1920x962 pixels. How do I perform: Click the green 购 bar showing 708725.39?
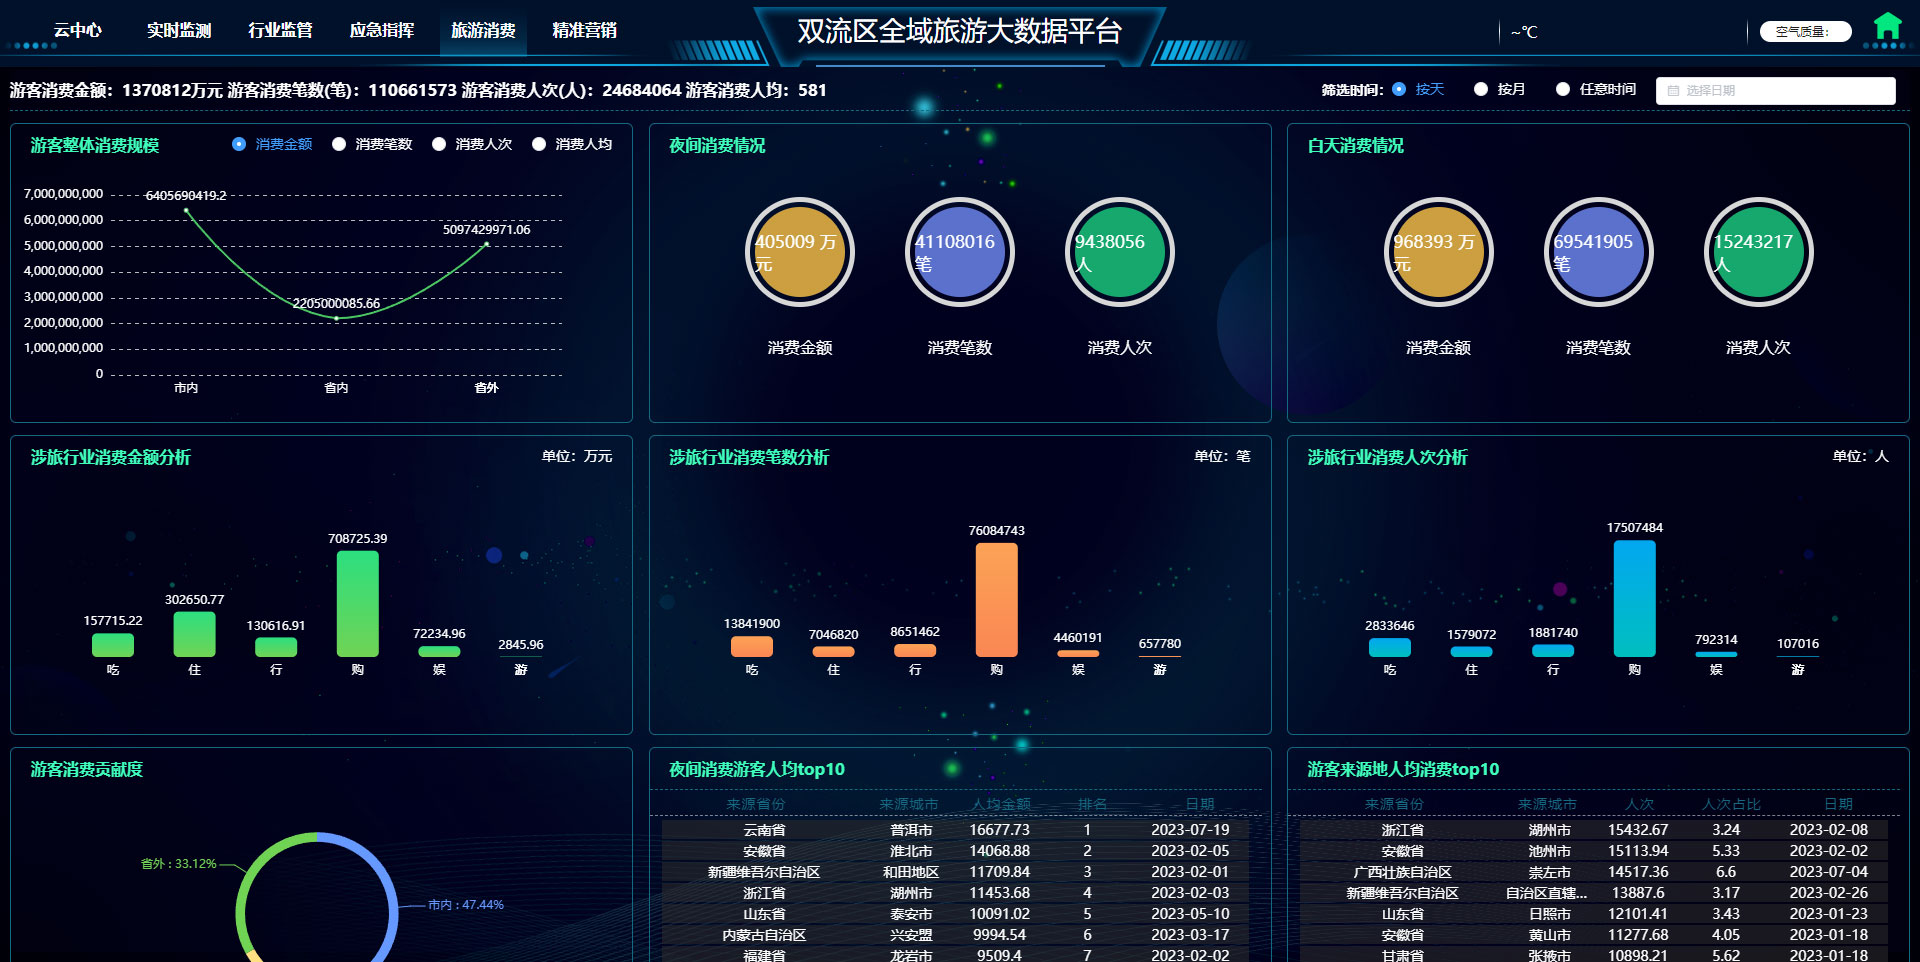pyautogui.click(x=357, y=603)
